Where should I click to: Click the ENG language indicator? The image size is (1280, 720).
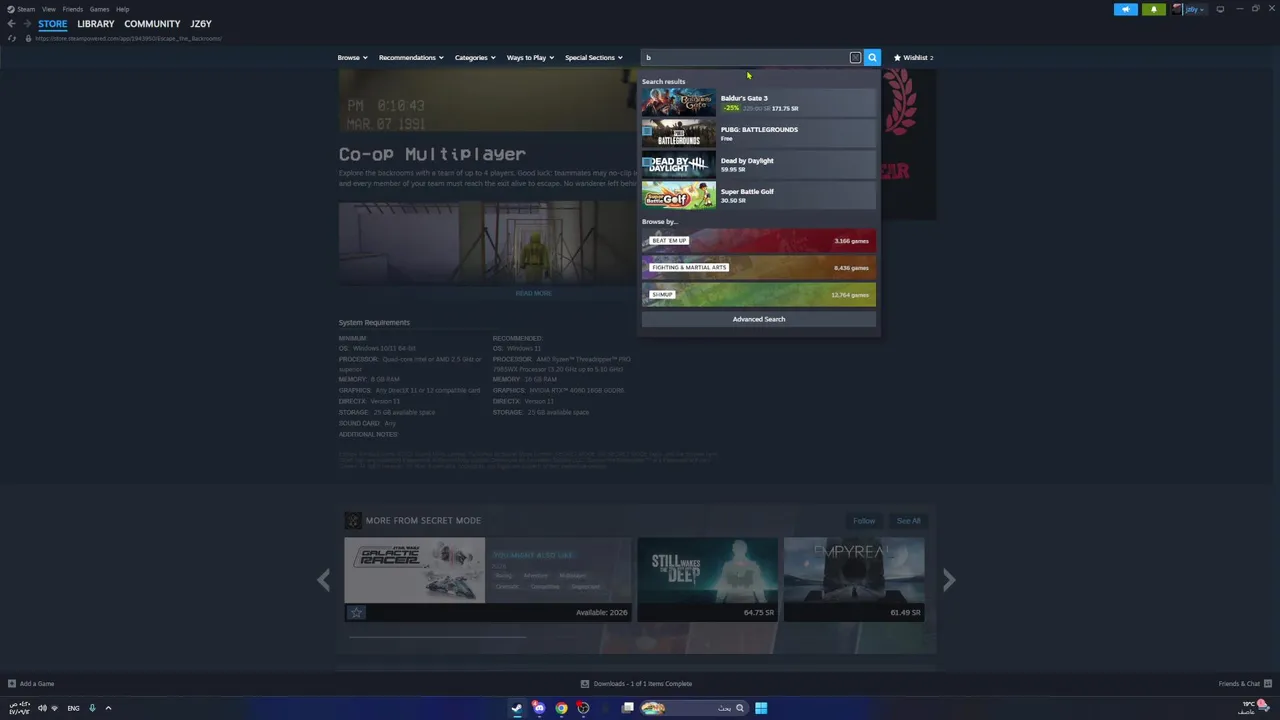point(73,708)
